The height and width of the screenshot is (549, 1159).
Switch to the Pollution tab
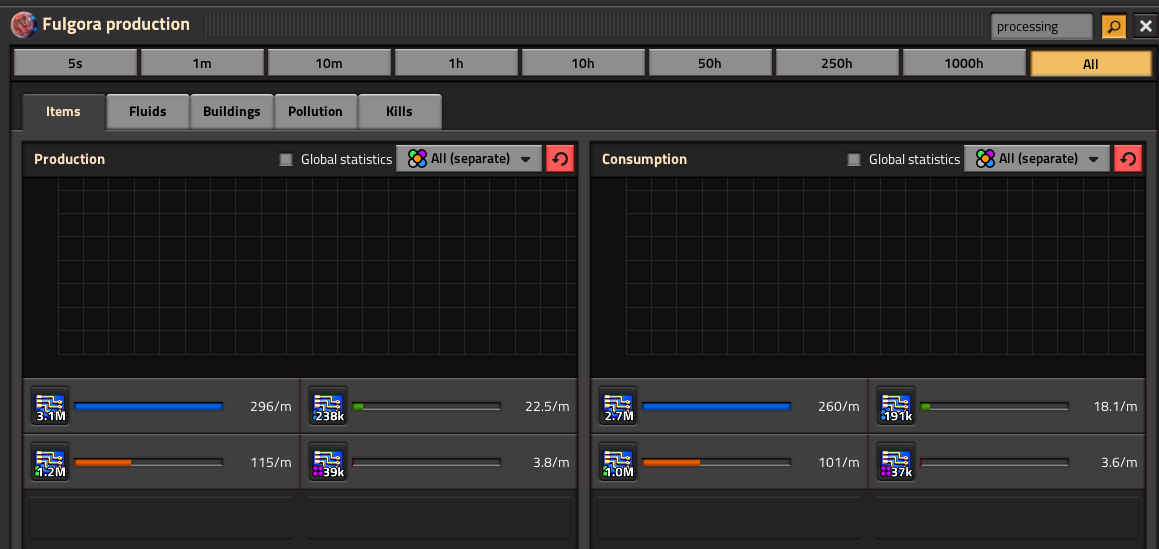[x=315, y=112]
